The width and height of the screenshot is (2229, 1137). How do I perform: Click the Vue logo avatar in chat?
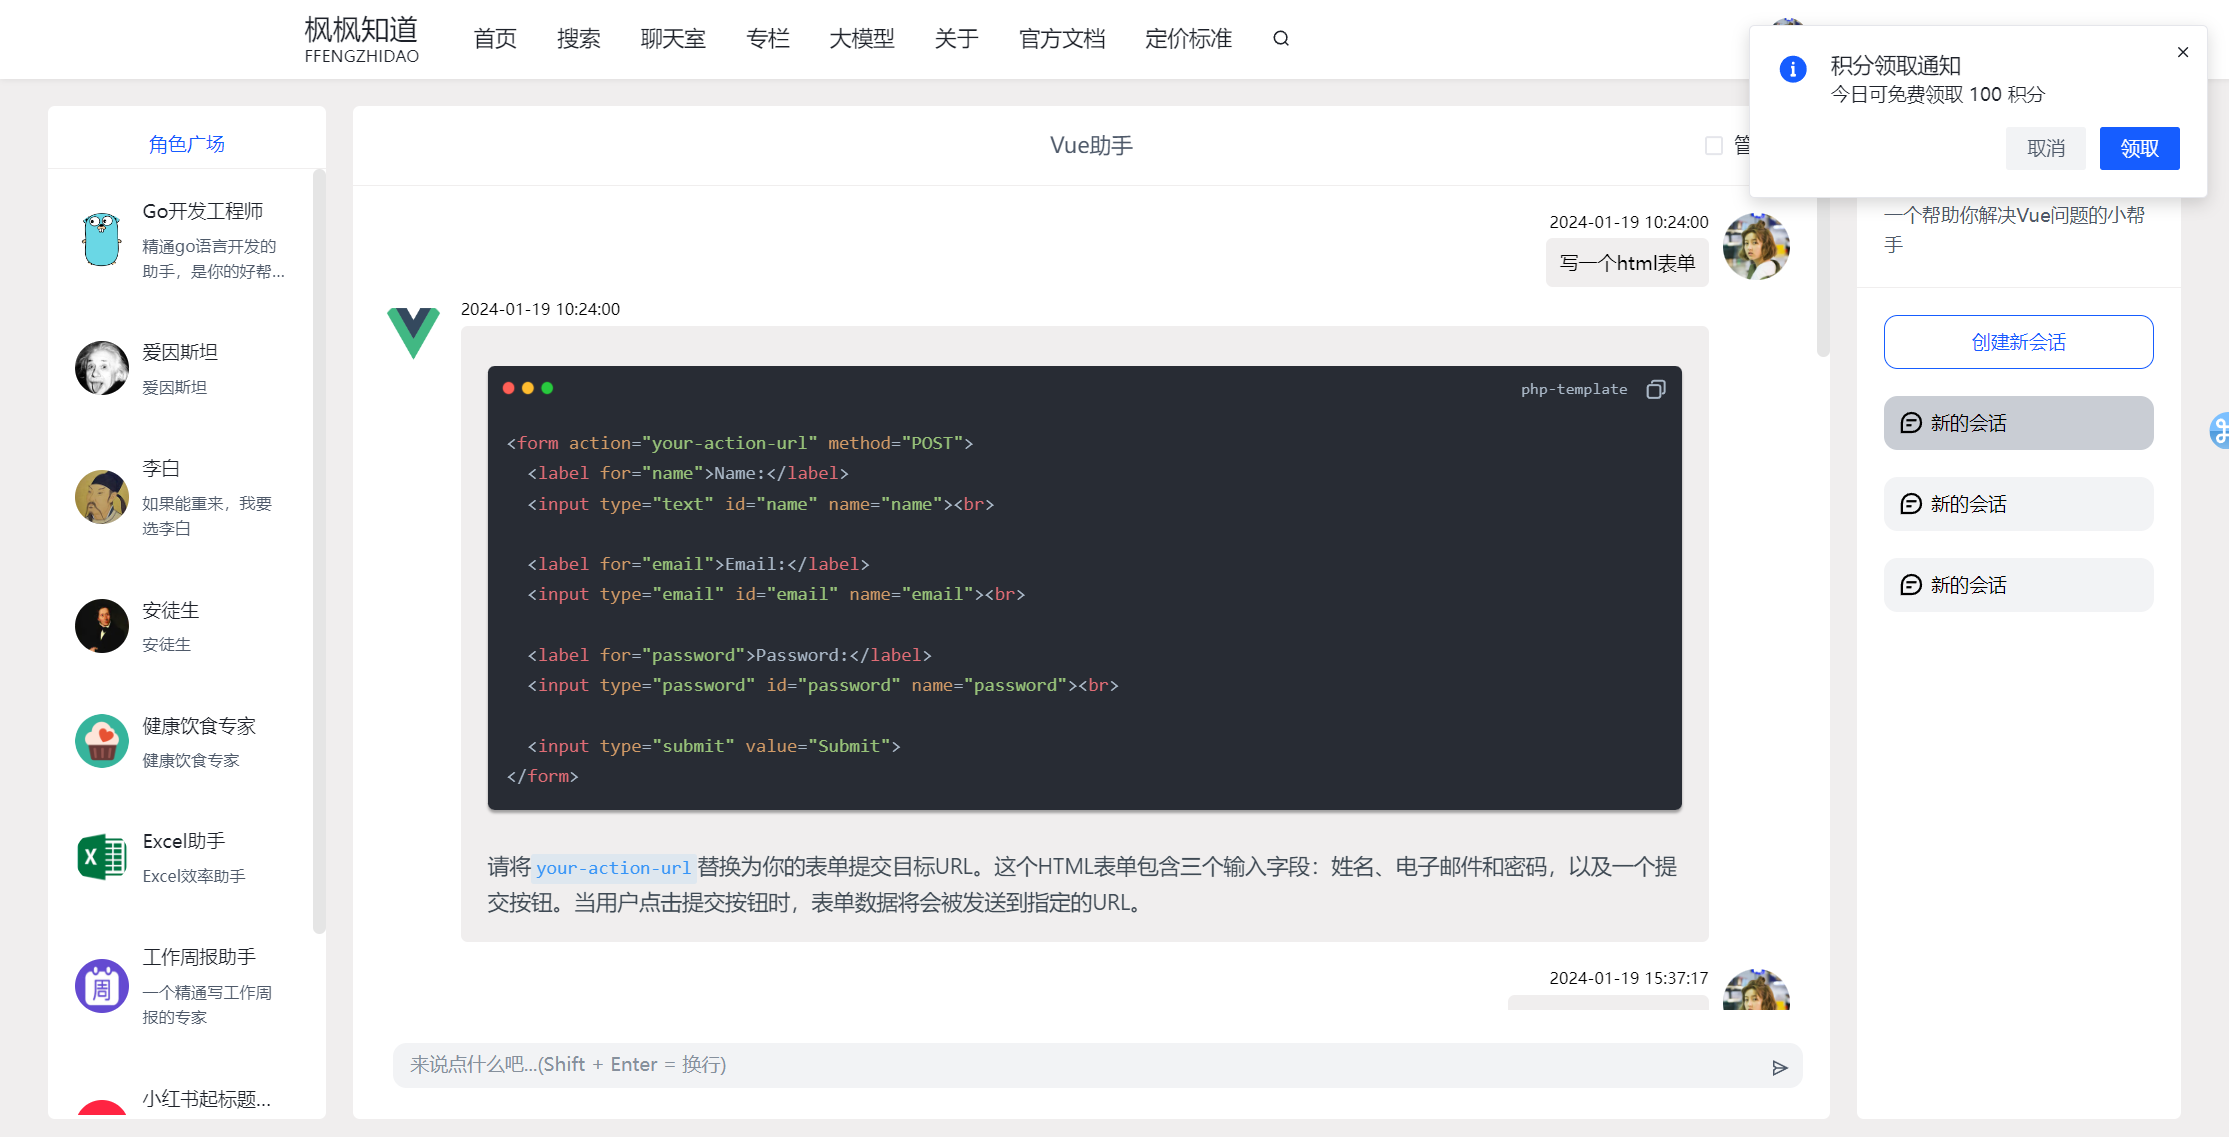413,332
